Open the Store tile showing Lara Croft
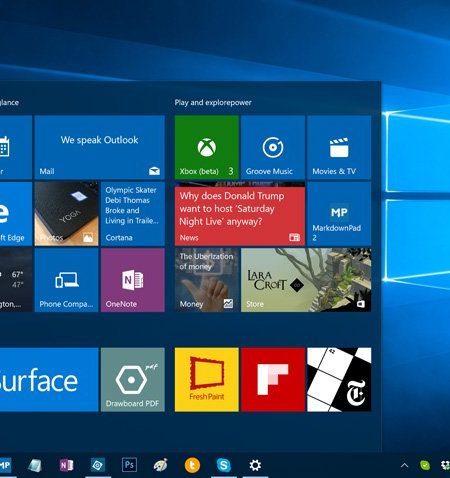Screen dimensions: 450x478 click(x=306, y=280)
